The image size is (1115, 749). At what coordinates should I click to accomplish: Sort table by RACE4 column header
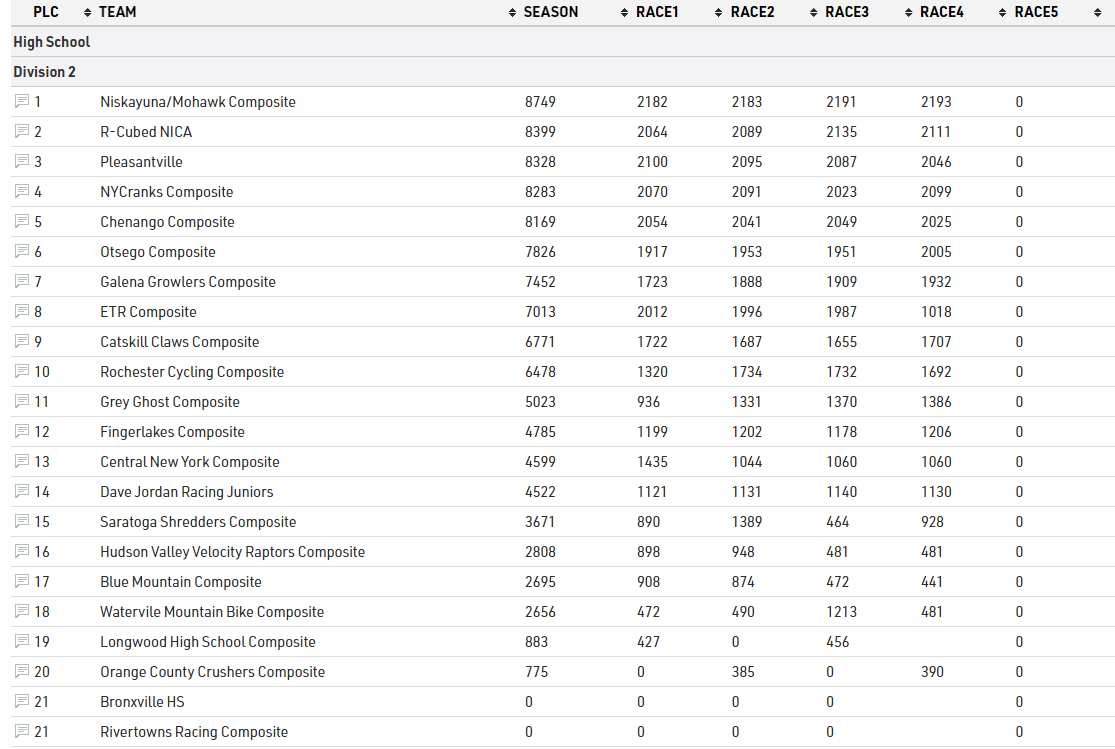pos(941,12)
